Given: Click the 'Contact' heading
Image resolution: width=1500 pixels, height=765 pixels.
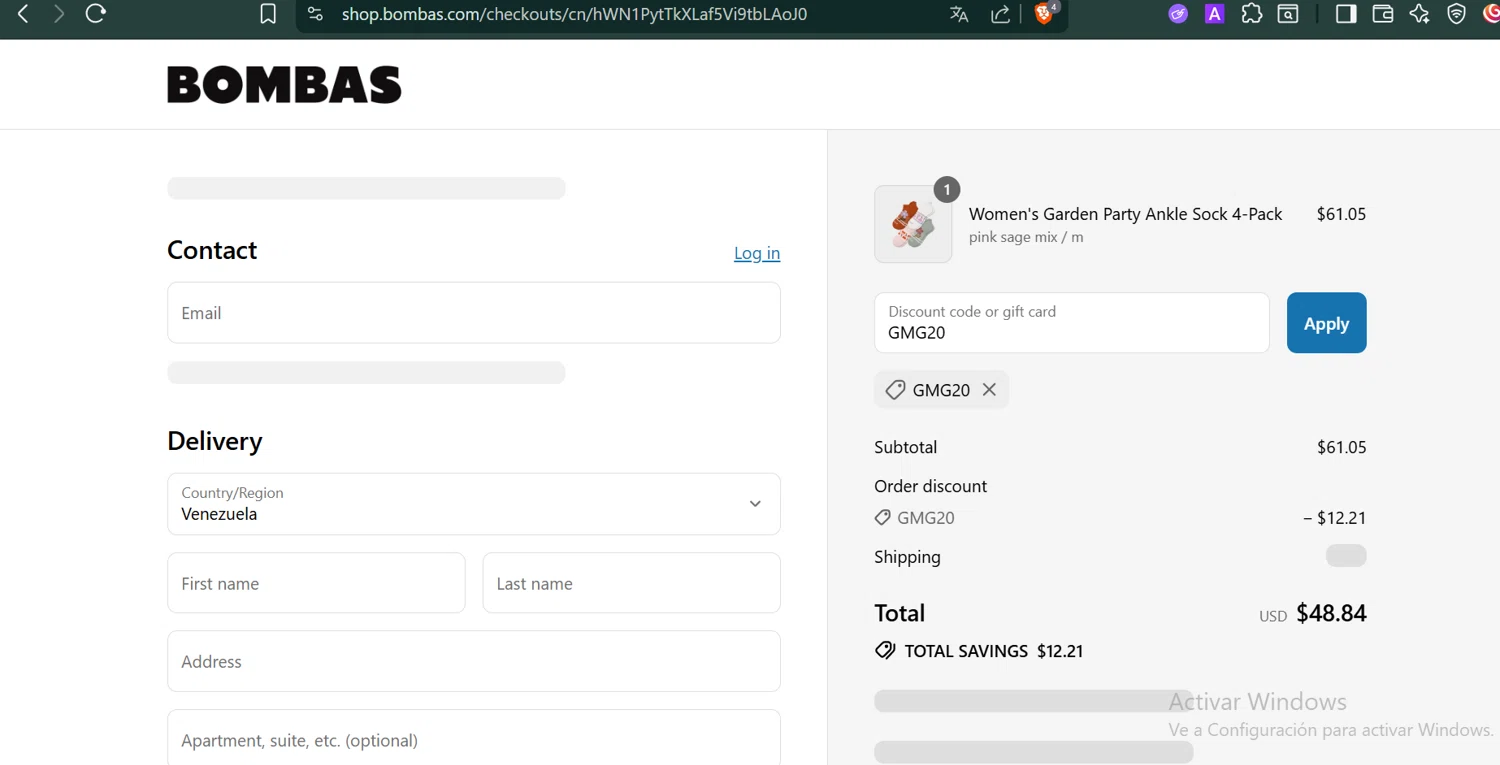Looking at the screenshot, I should coord(212,250).
